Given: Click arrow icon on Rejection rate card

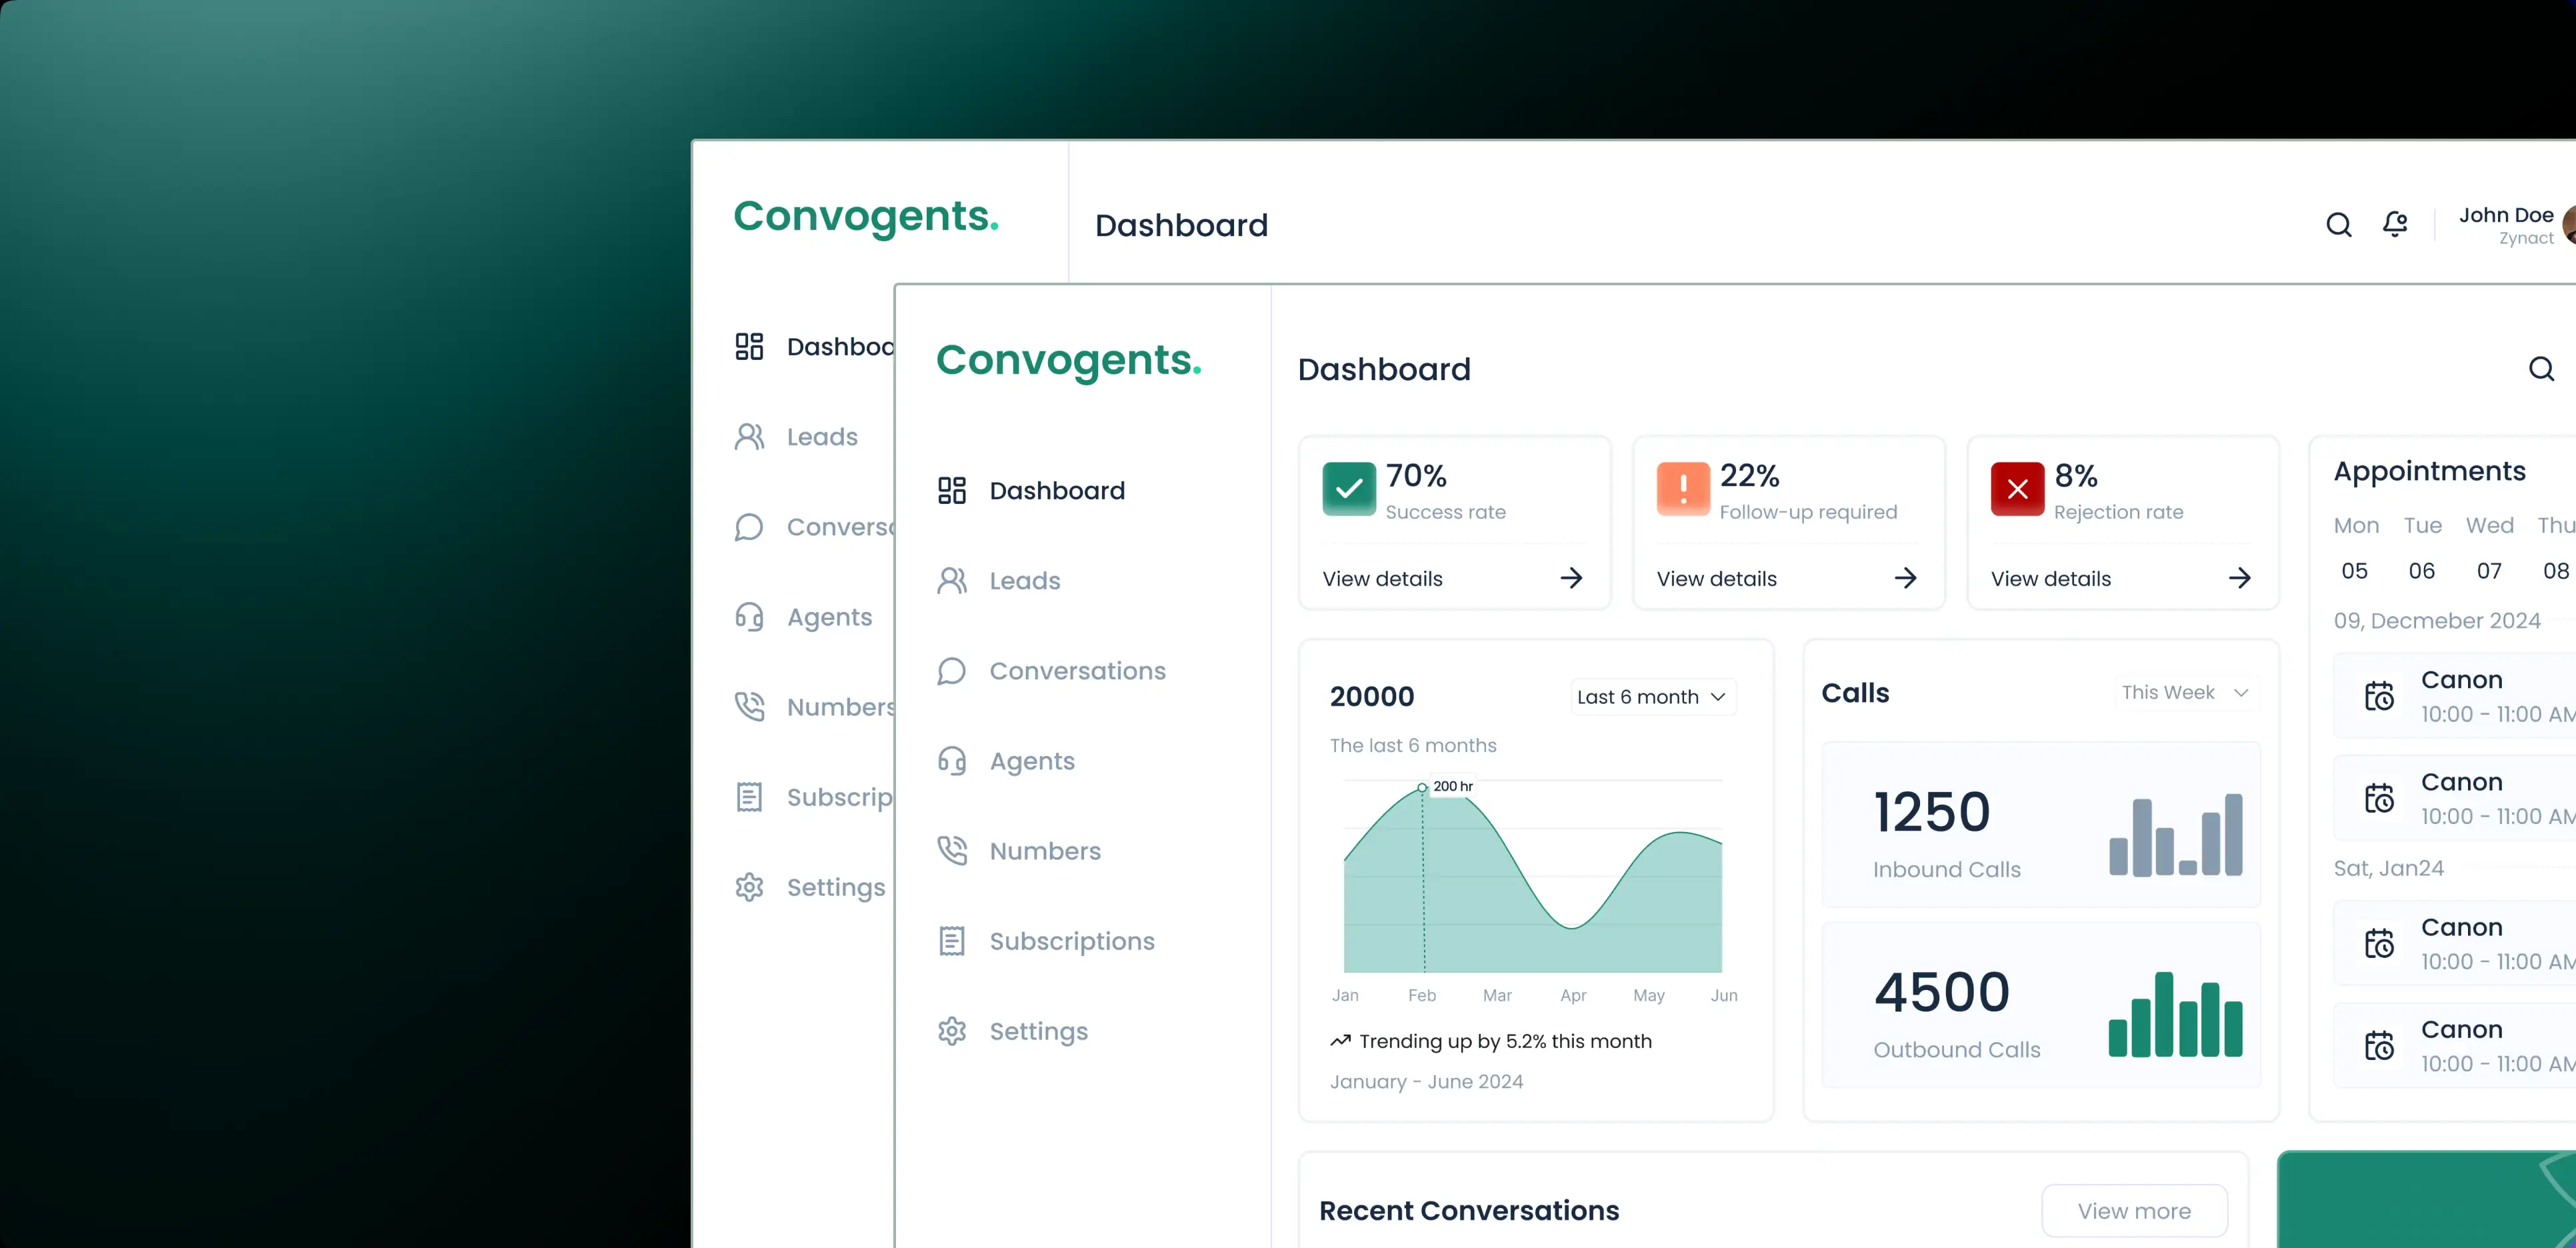Looking at the screenshot, I should (x=2239, y=578).
